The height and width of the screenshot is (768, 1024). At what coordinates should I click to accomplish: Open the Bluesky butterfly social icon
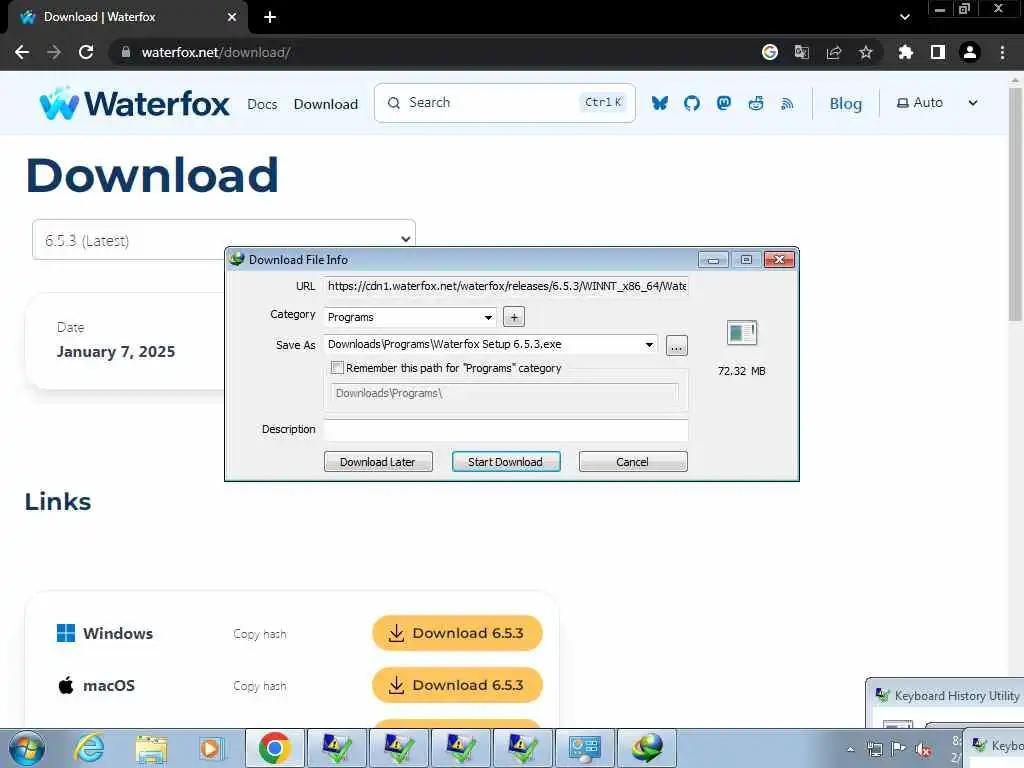[x=660, y=103]
